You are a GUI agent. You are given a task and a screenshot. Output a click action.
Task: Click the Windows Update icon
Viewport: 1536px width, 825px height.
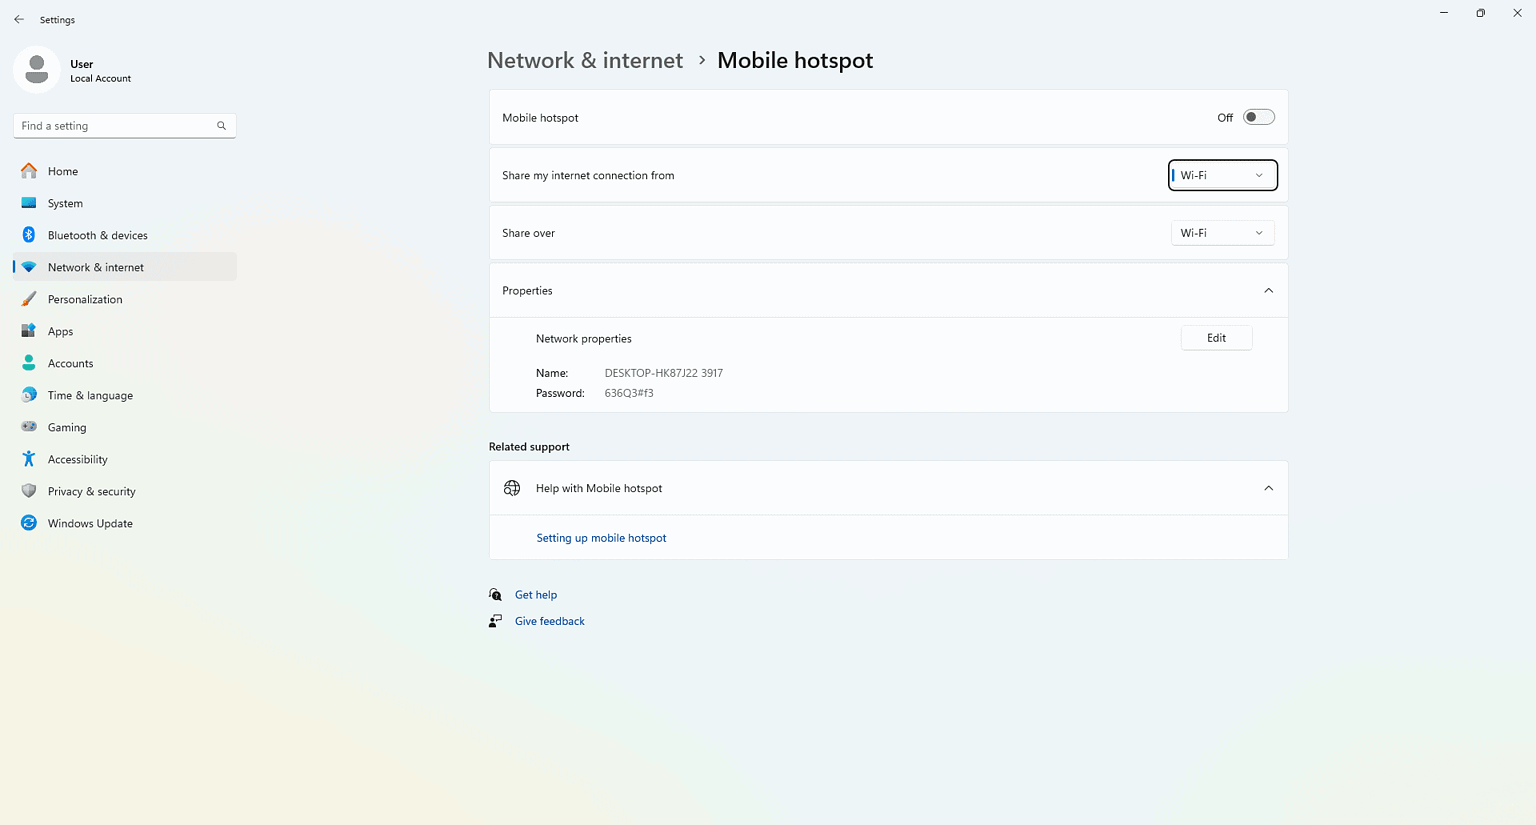tap(29, 523)
